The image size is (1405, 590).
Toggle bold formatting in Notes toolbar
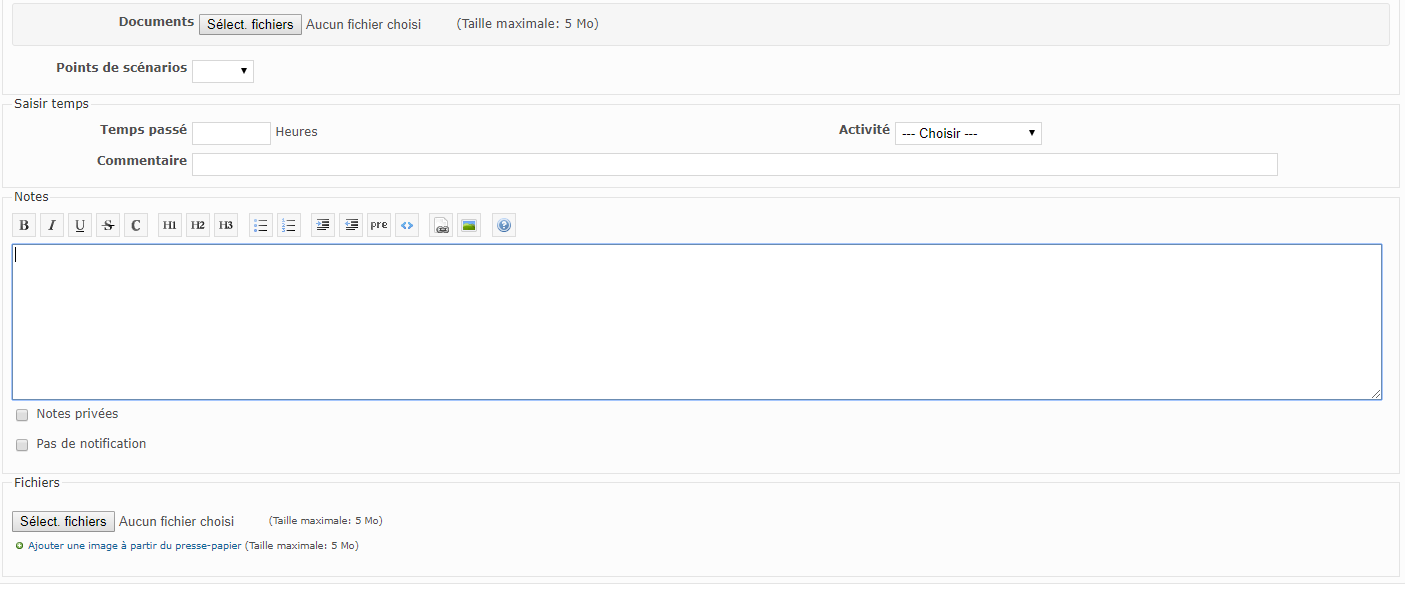(x=24, y=226)
